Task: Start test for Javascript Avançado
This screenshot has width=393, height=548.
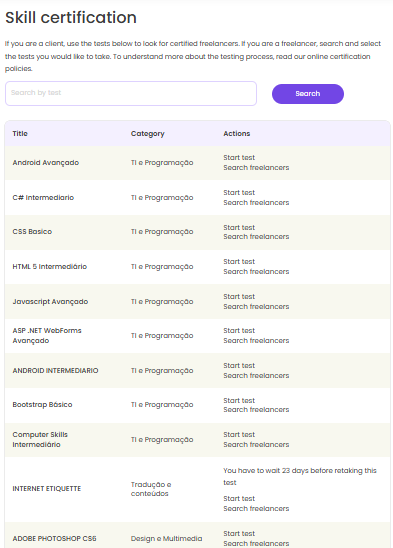Action: [x=239, y=297]
